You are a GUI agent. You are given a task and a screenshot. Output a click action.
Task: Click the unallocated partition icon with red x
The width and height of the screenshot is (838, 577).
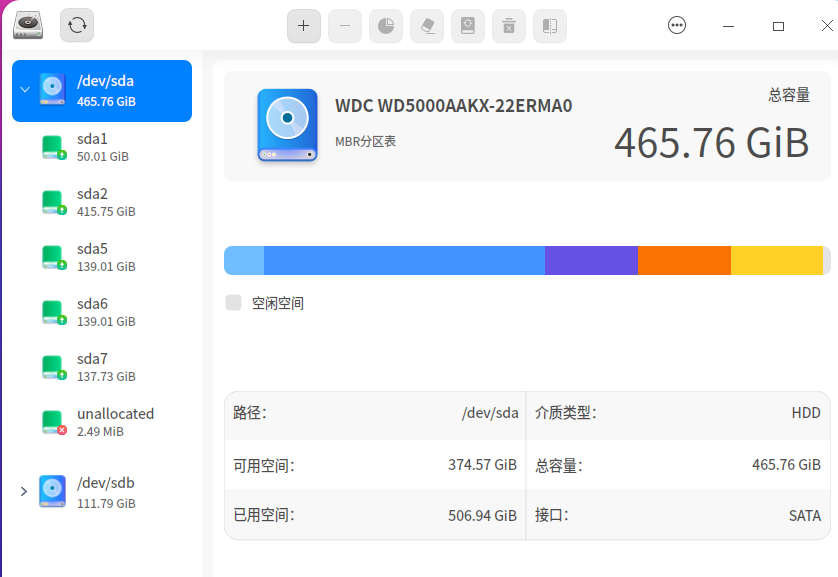54,423
